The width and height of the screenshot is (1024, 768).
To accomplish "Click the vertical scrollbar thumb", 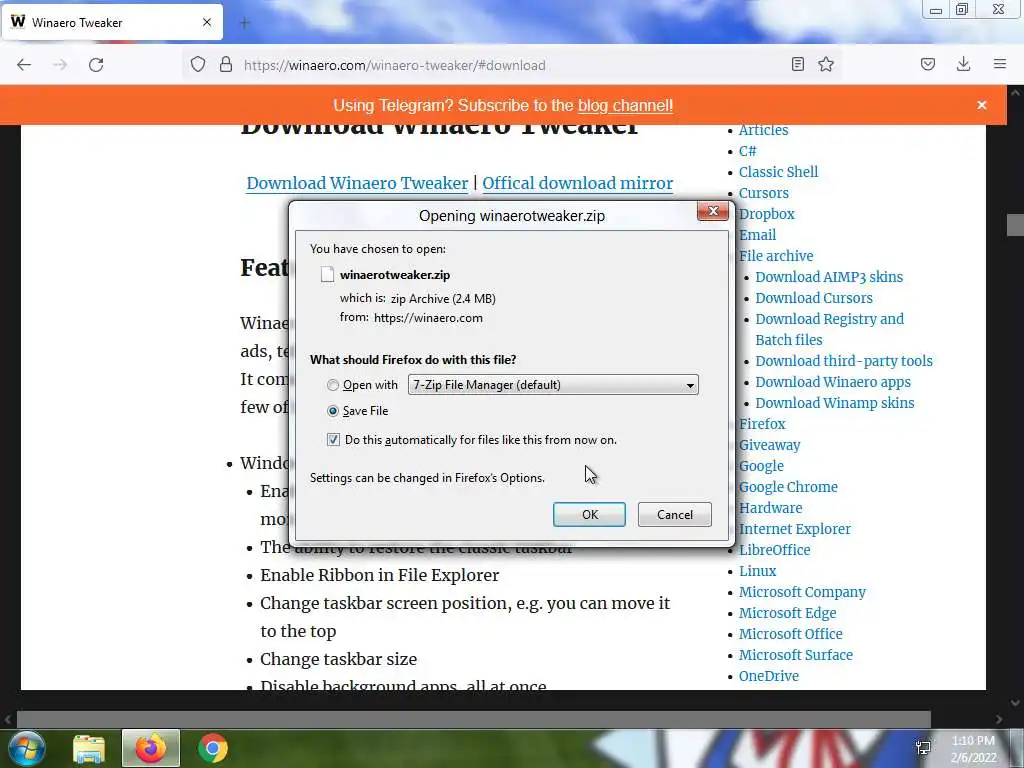I will coord(1015,225).
